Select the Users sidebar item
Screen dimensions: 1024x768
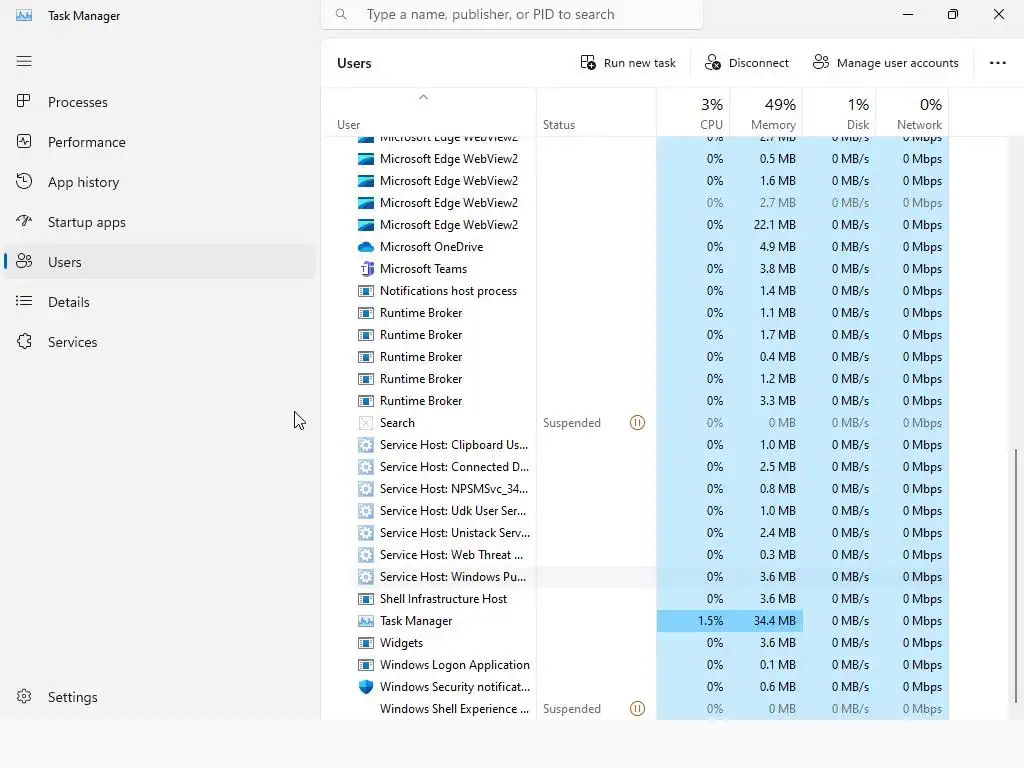[x=159, y=261]
